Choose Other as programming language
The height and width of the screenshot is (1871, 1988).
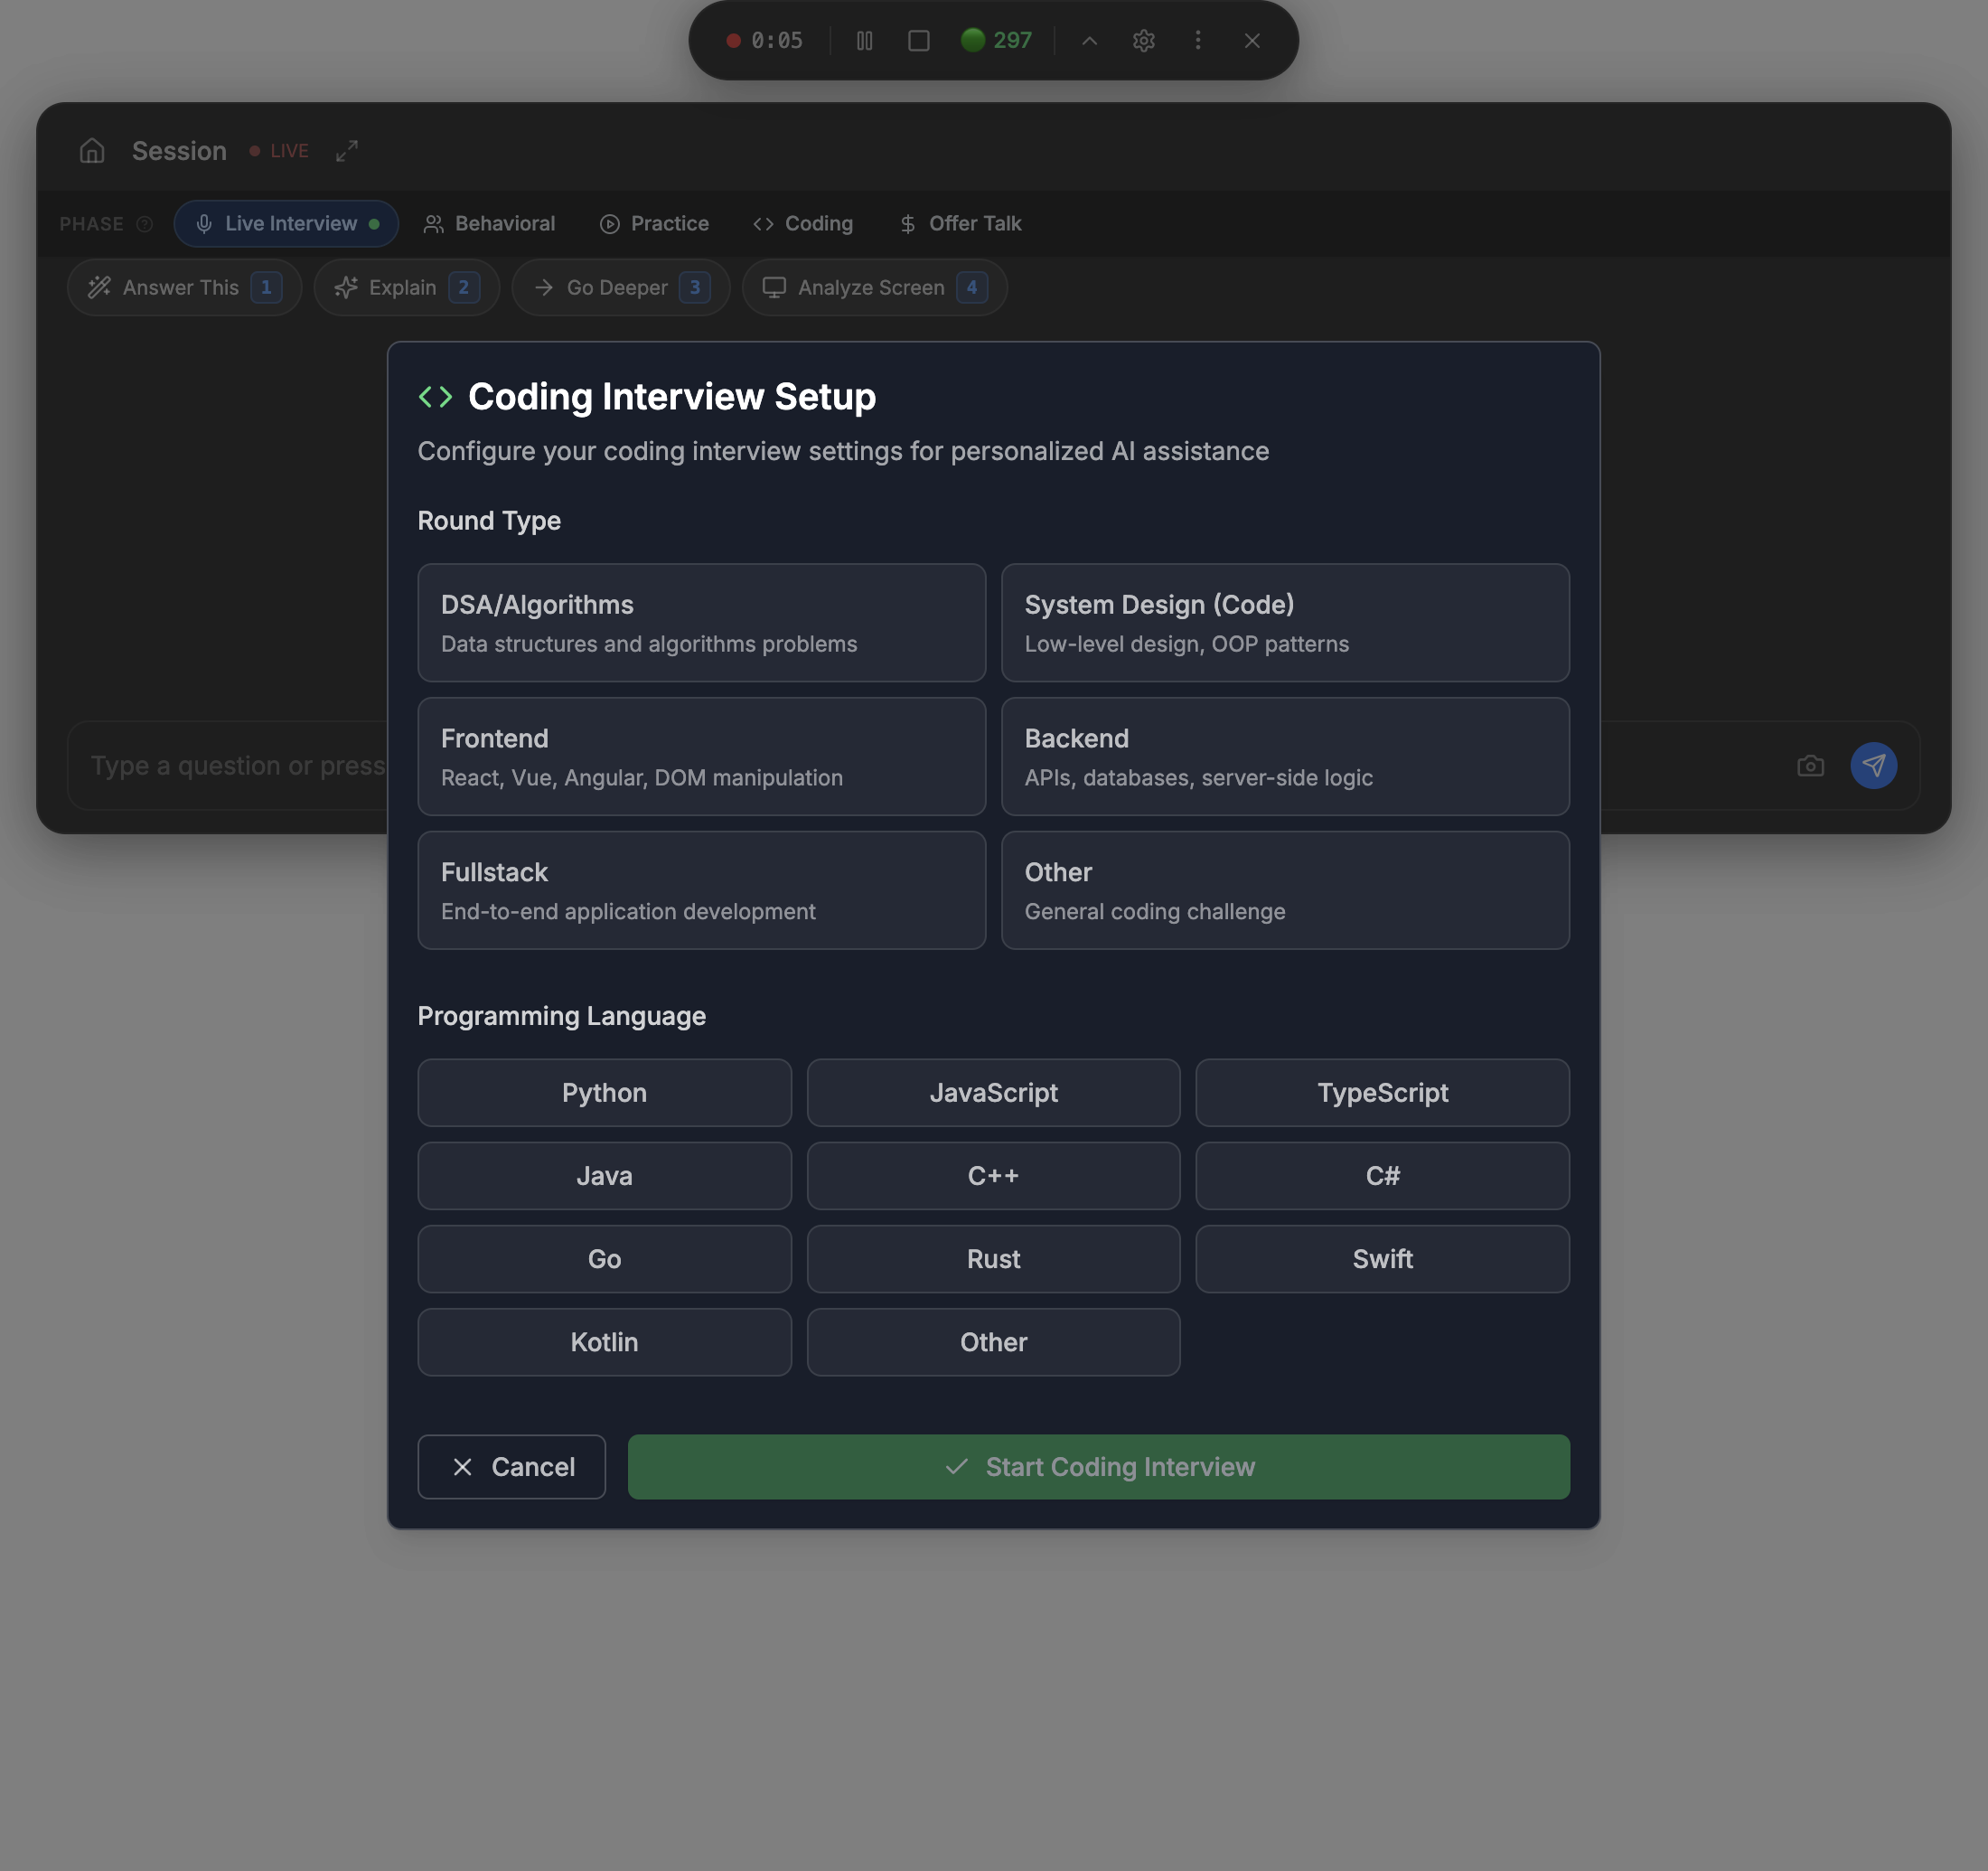click(994, 1342)
